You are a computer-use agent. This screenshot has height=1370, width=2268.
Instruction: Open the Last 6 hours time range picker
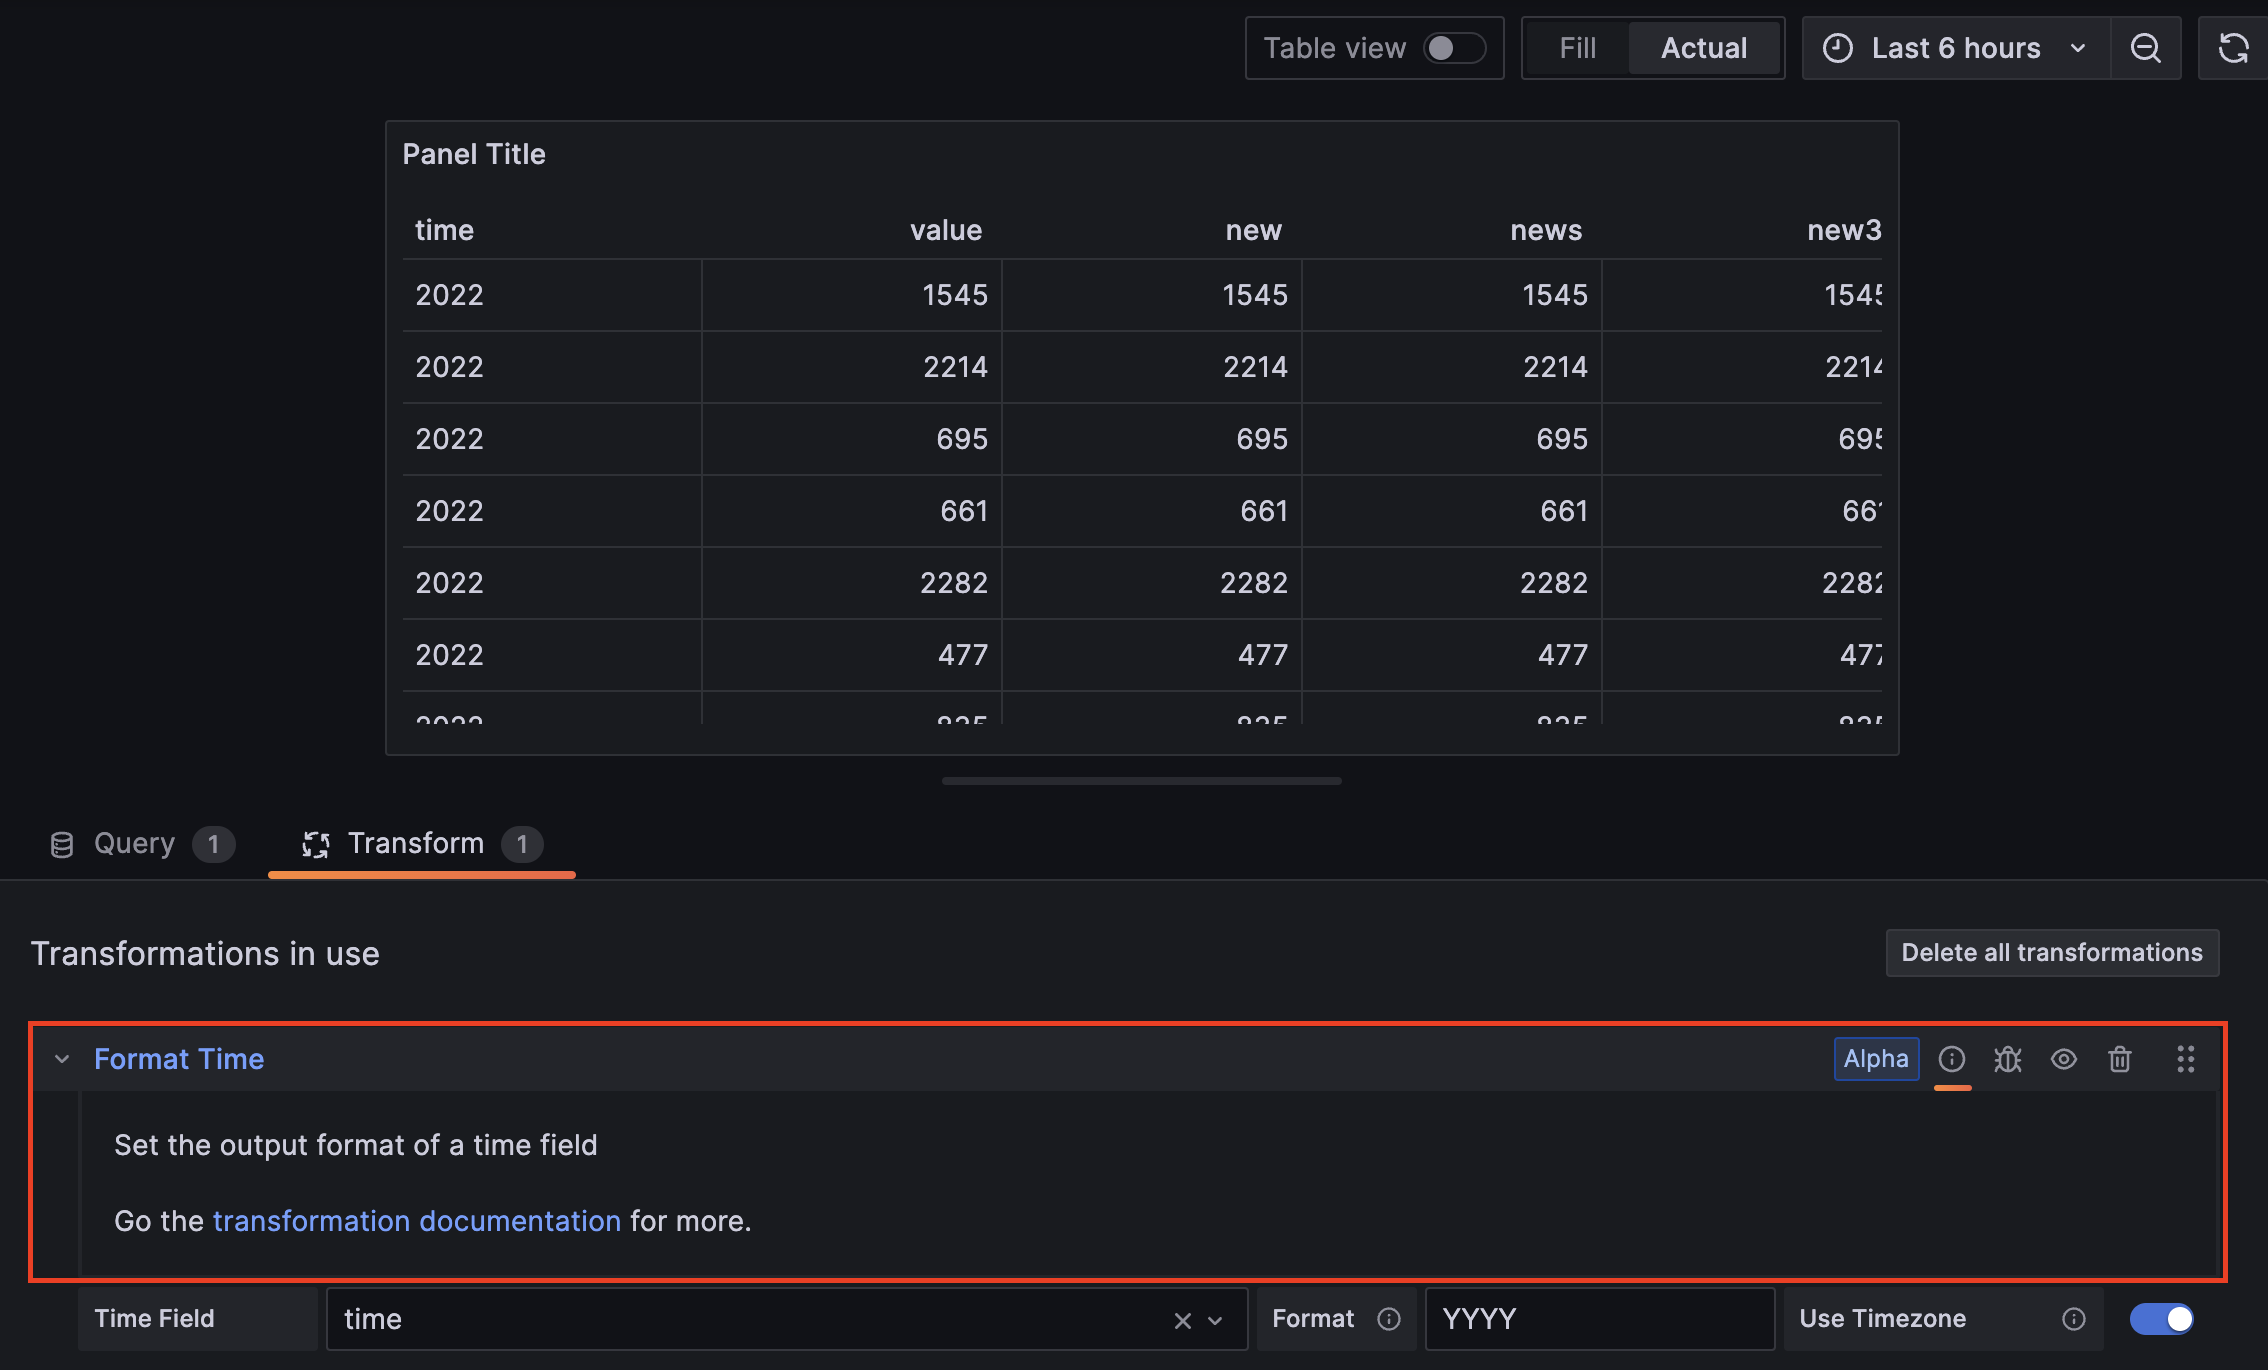click(1955, 47)
